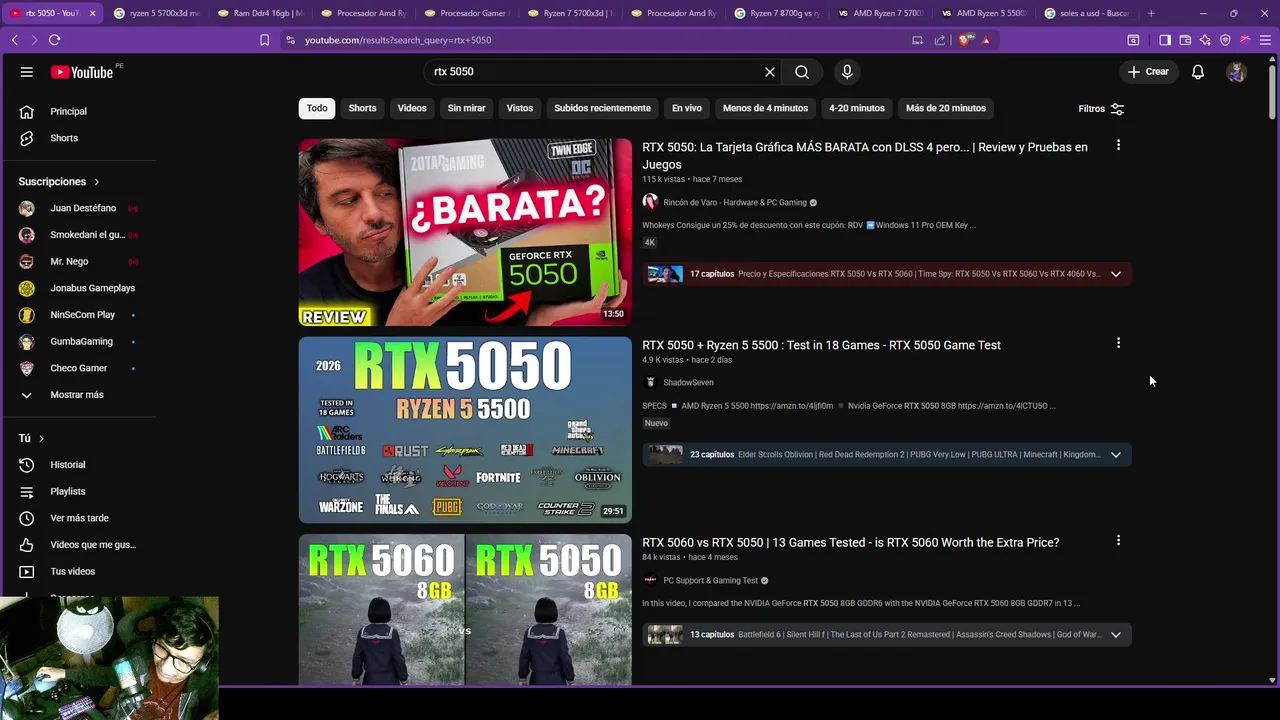Select the Shorts filter chip
Image resolution: width=1280 pixels, height=720 pixels.
(x=362, y=108)
